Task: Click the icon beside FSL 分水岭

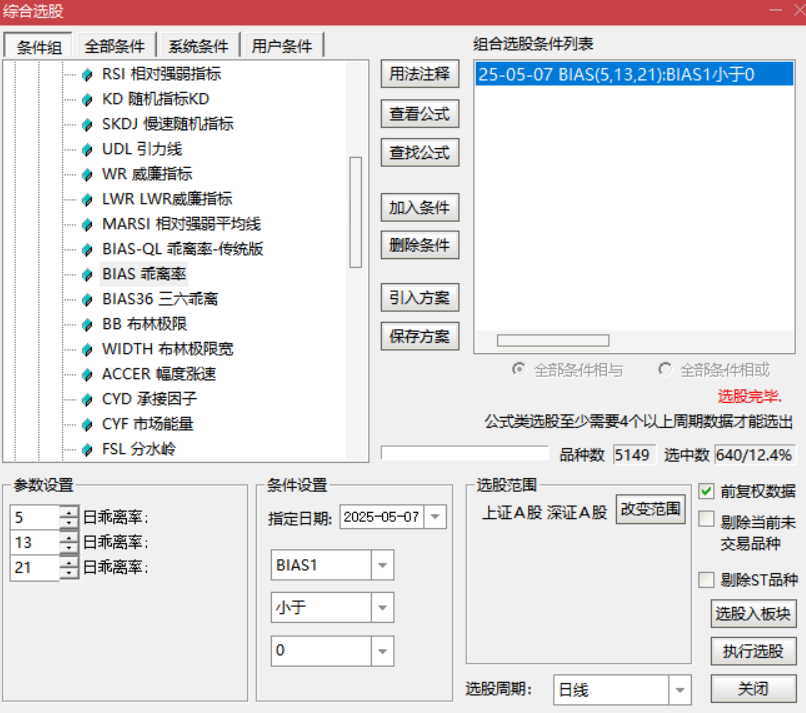Action: (x=87, y=449)
